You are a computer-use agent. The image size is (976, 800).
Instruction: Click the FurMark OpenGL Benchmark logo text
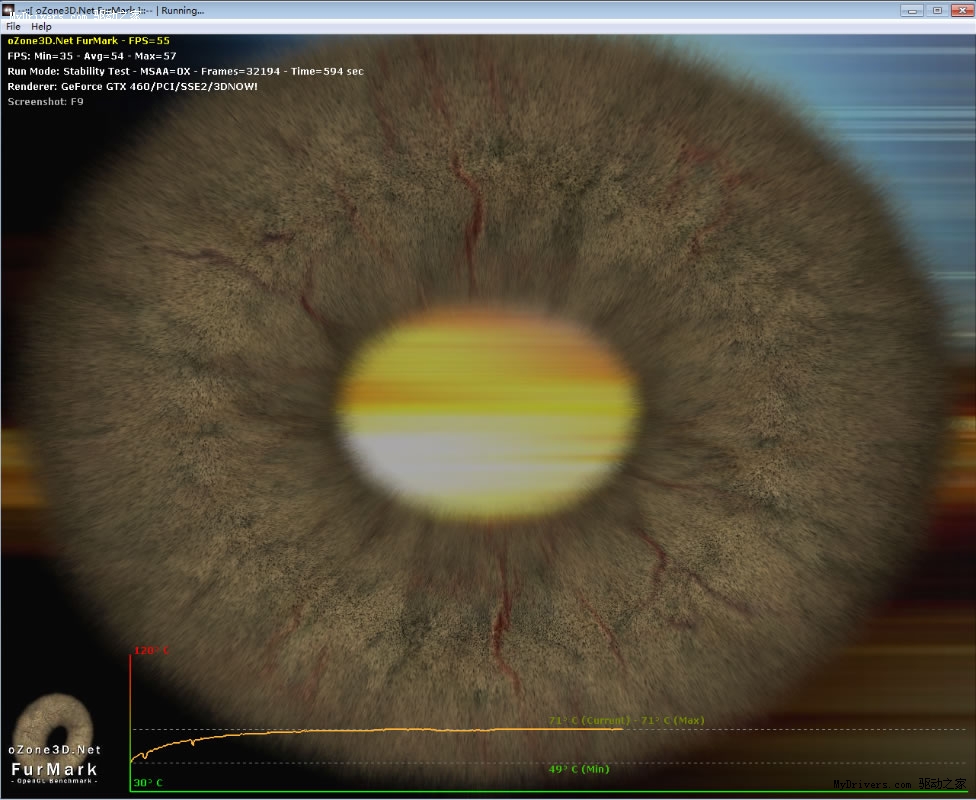click(x=55, y=771)
